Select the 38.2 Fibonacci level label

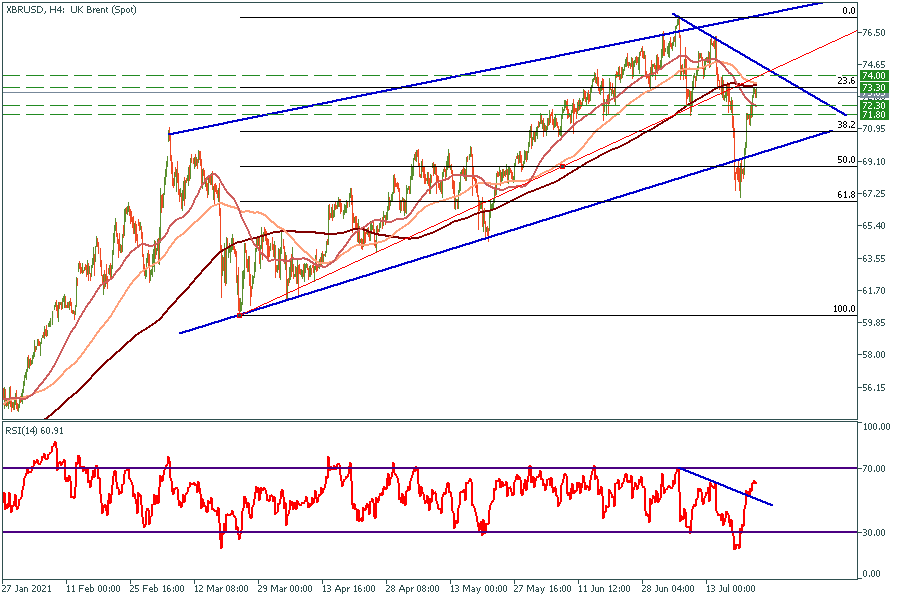click(x=845, y=125)
